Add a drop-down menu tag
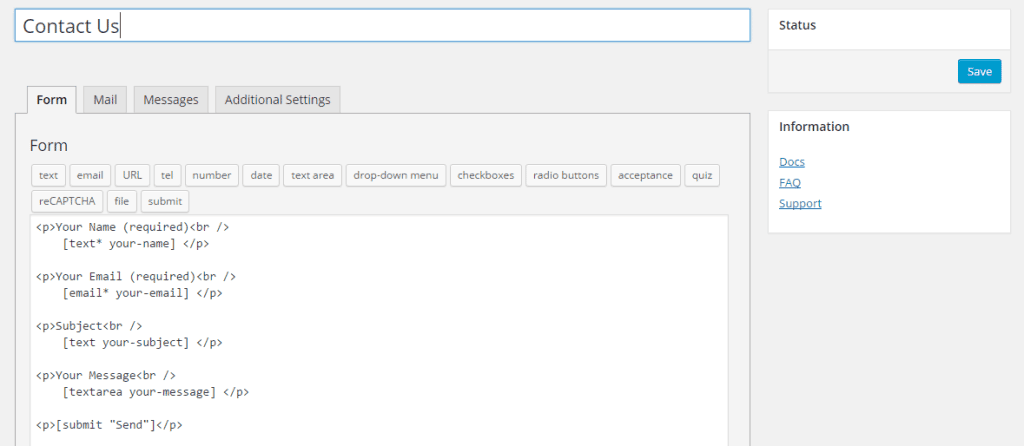The image size is (1024, 446). tap(396, 175)
